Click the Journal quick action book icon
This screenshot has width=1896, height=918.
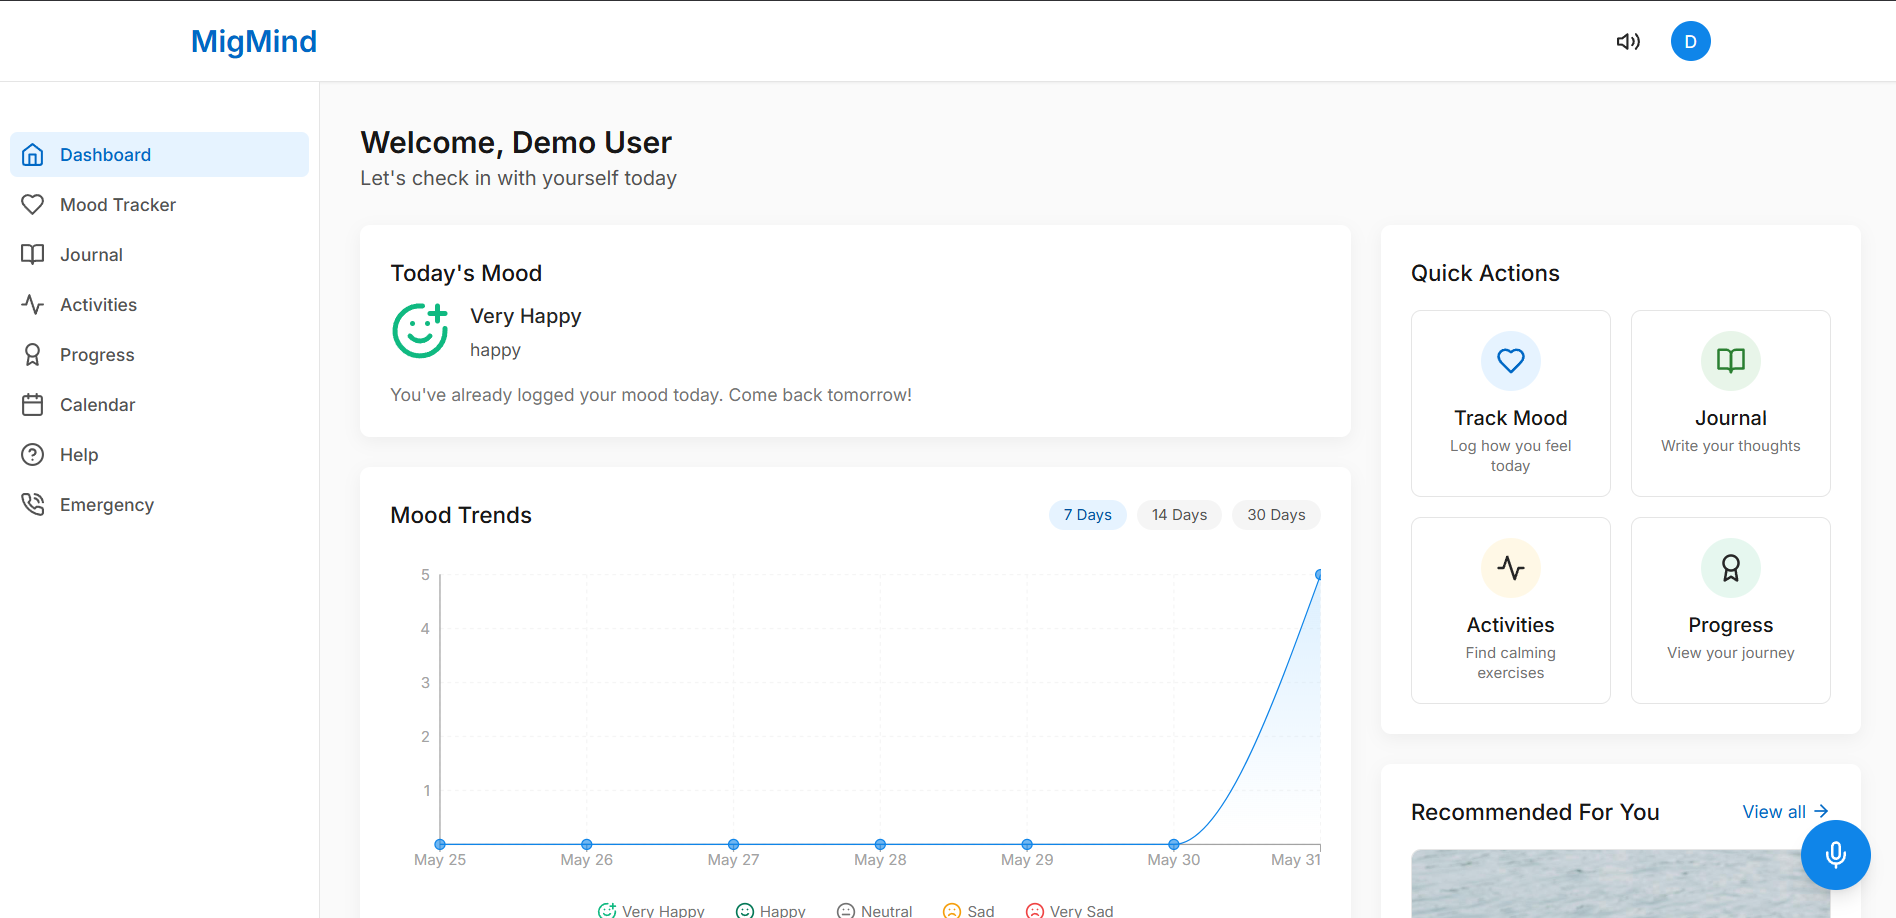(x=1731, y=361)
